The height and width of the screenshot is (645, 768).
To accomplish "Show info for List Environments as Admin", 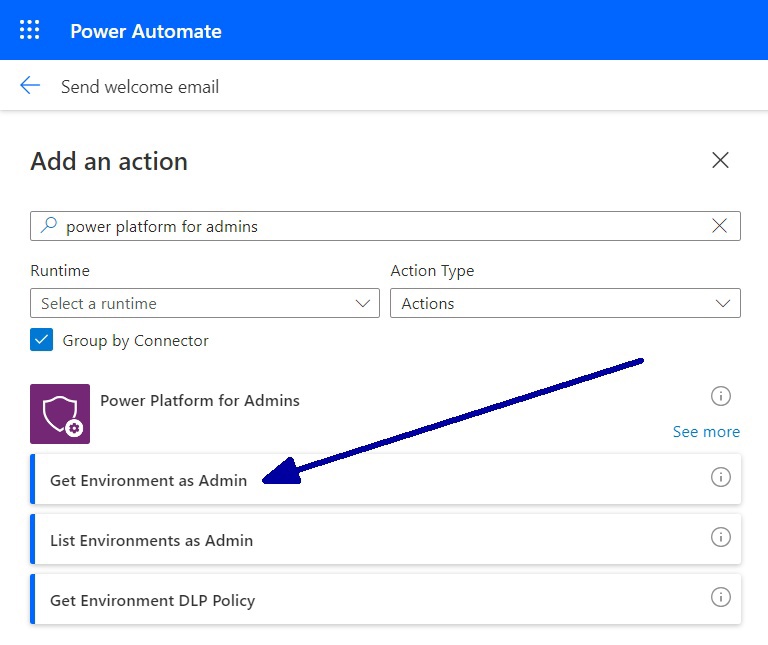I will (720, 537).
